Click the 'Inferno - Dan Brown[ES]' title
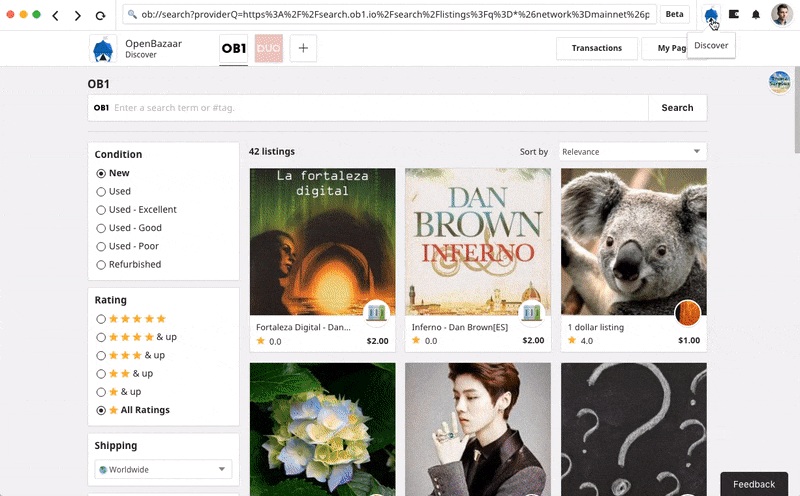 click(x=460, y=327)
